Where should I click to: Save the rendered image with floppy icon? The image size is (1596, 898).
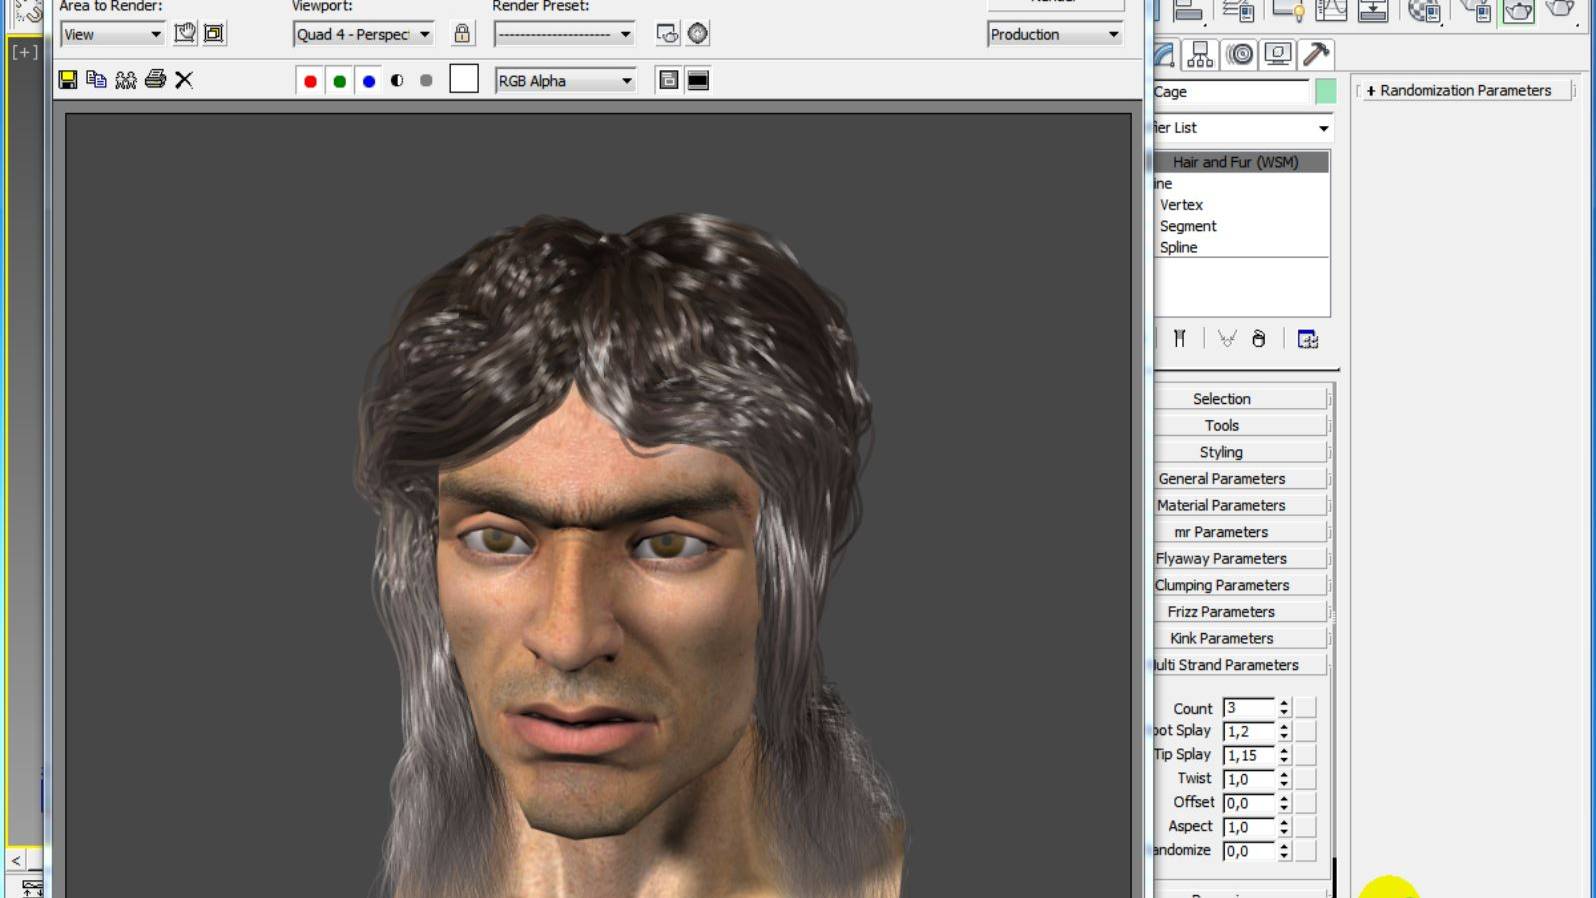pyautogui.click(x=68, y=80)
